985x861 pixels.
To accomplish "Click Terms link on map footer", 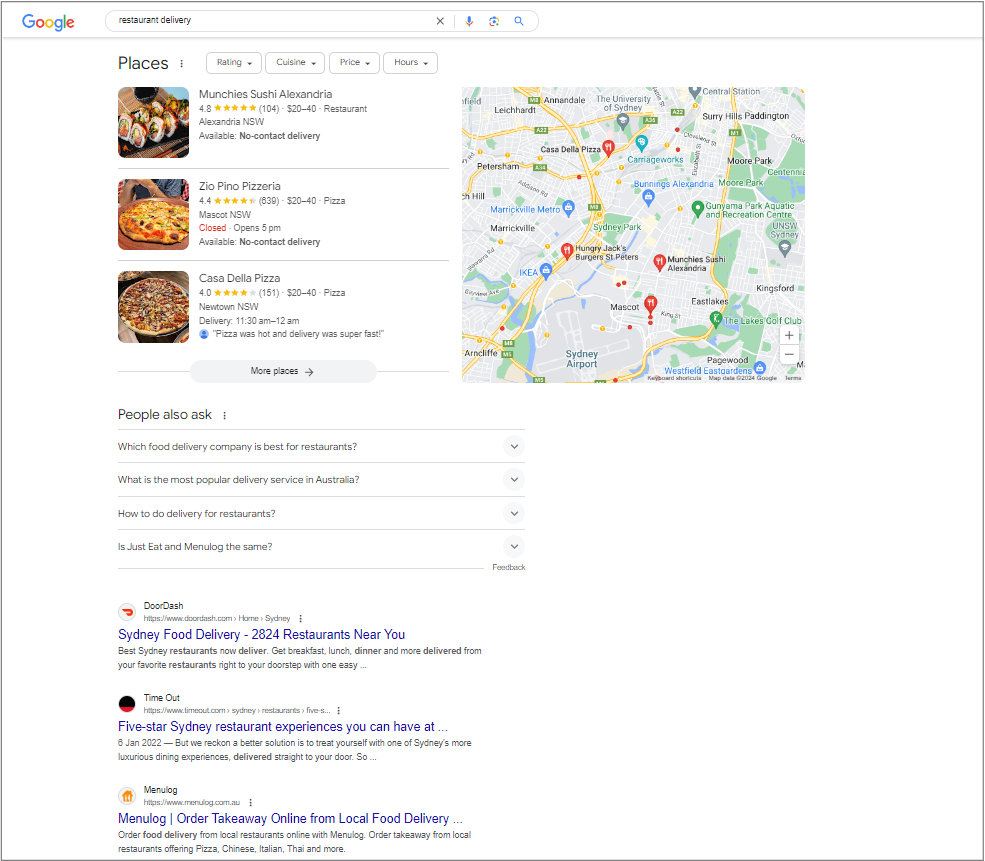I will click(793, 378).
